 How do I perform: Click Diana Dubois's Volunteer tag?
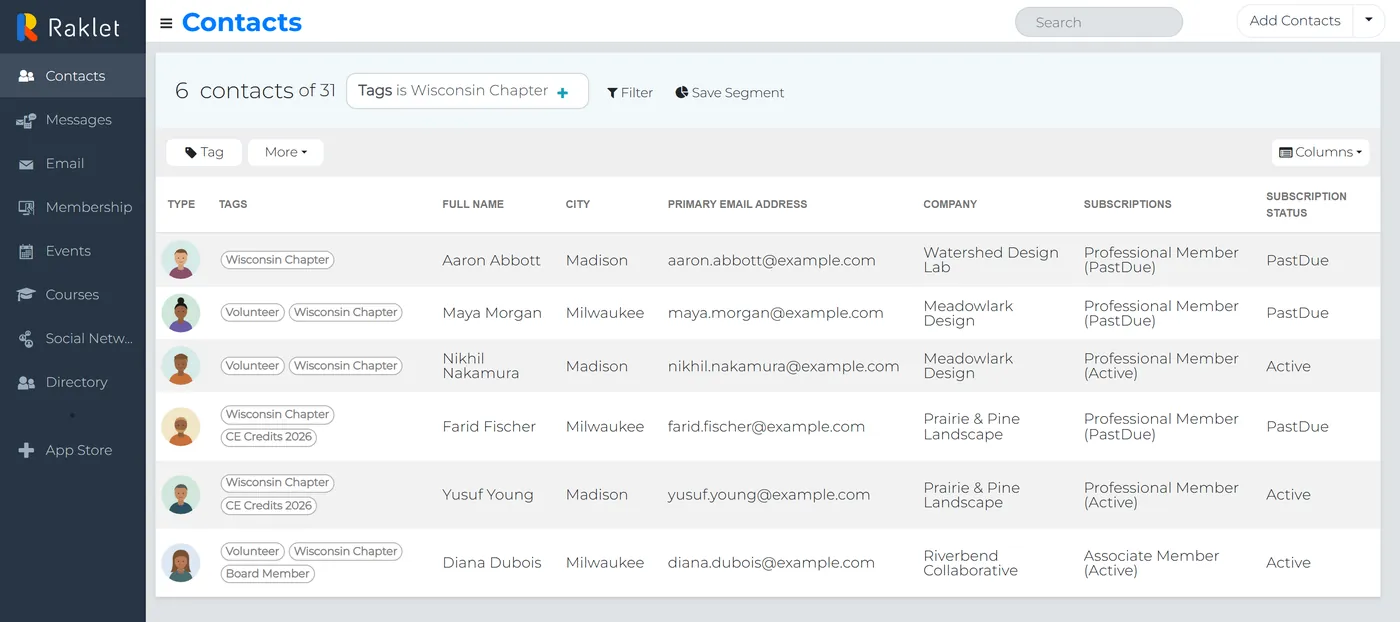(252, 551)
